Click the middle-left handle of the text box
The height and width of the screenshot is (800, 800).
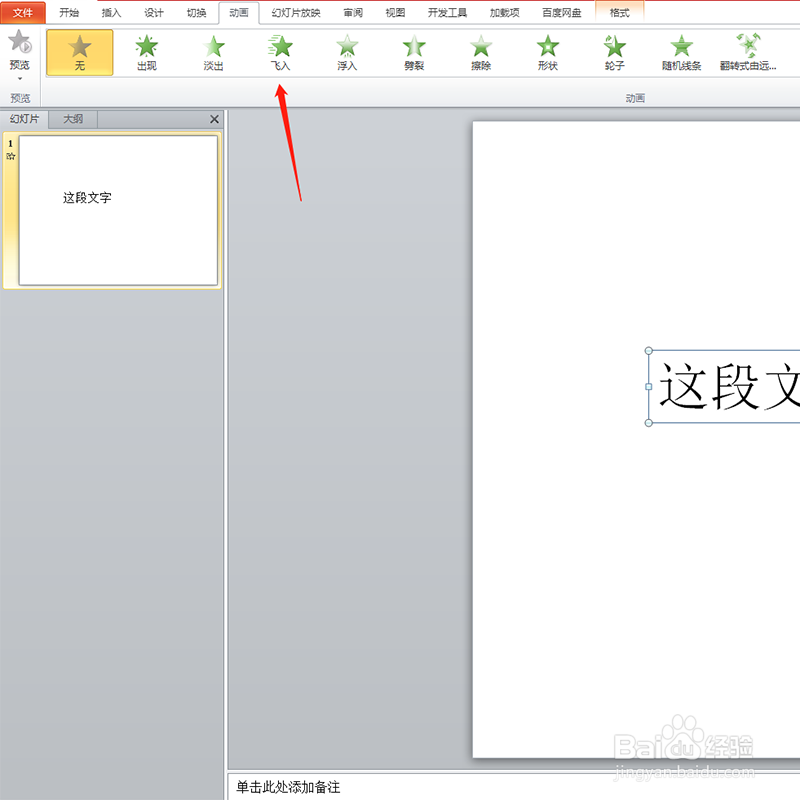[x=648, y=387]
